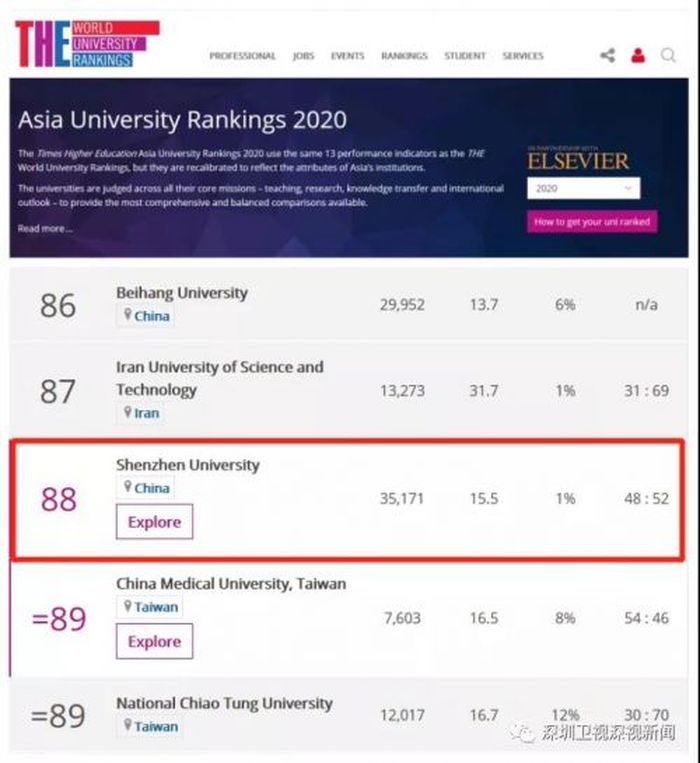This screenshot has width=700, height=763.
Task: Click location pin under National Chiao Tung
Action: pyautogui.click(x=127, y=726)
